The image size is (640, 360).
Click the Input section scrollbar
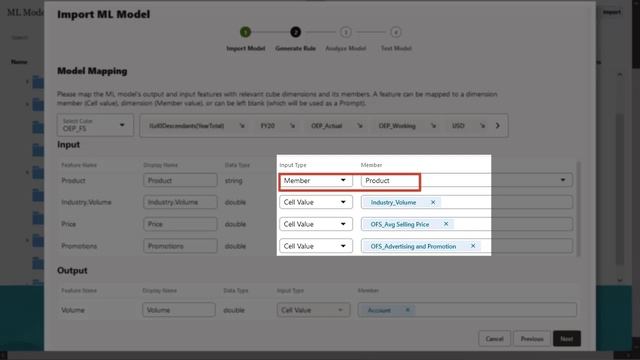578,208
